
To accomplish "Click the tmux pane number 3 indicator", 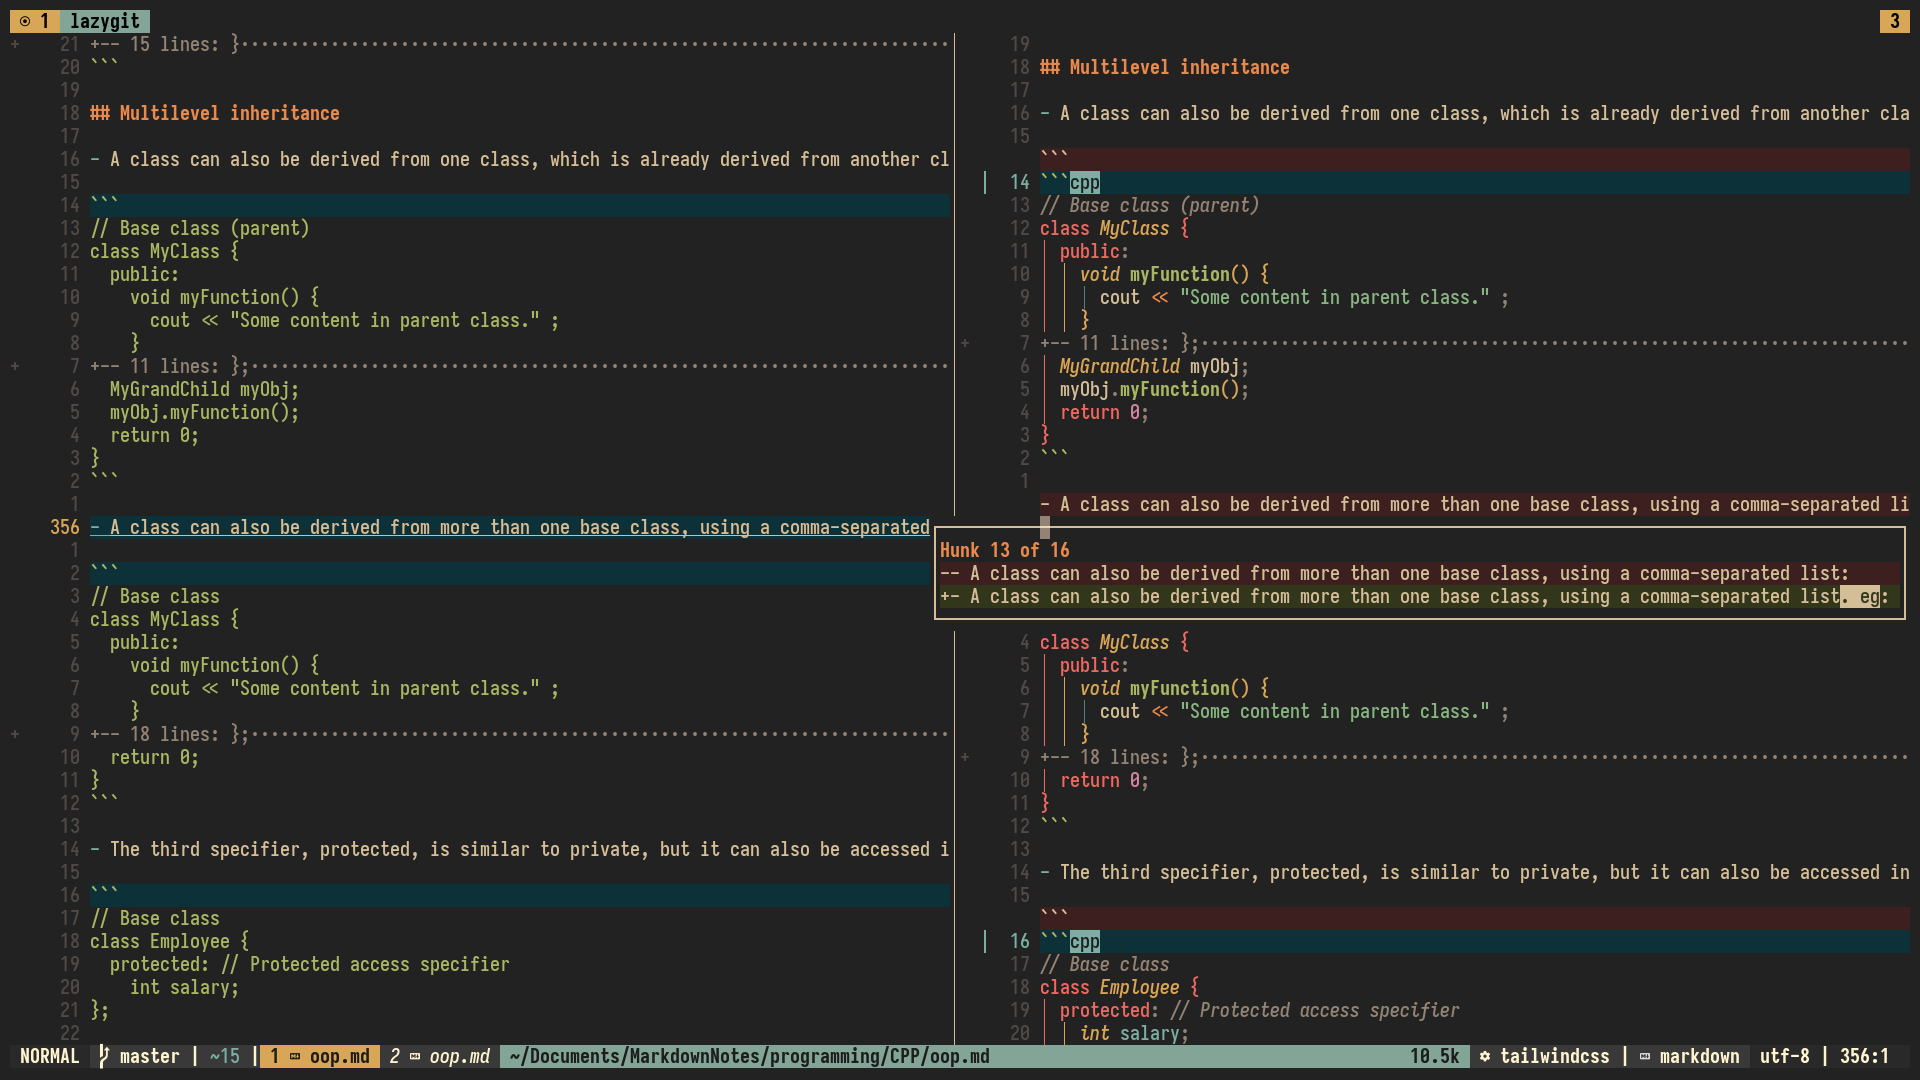I will tap(1894, 21).
